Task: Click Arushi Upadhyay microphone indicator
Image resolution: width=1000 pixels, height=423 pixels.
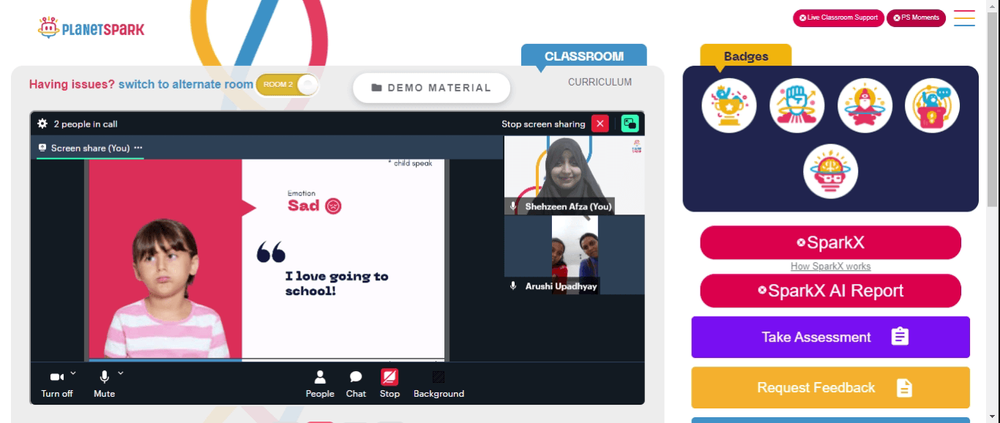Action: pyautogui.click(x=513, y=286)
